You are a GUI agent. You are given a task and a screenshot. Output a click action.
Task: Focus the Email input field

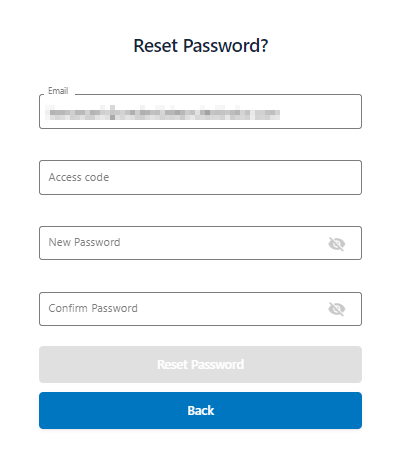pyautogui.click(x=200, y=112)
